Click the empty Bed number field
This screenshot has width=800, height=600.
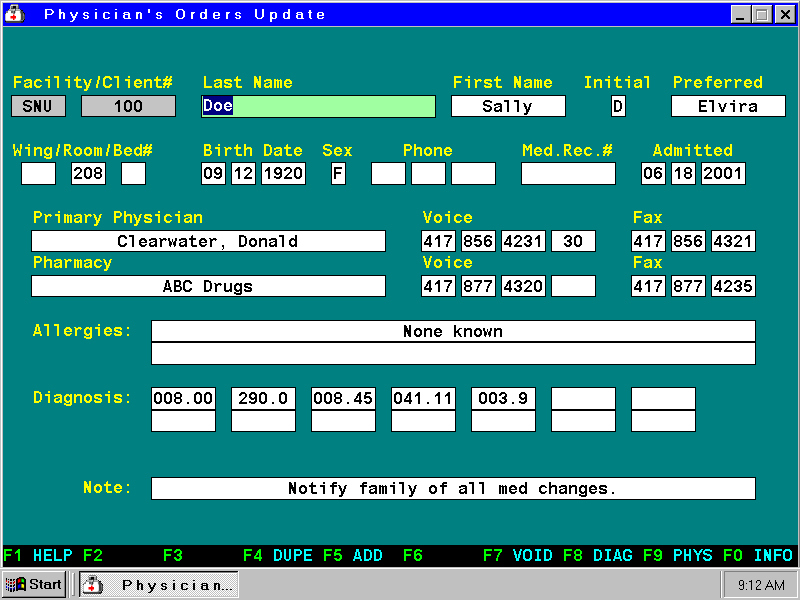pos(133,173)
